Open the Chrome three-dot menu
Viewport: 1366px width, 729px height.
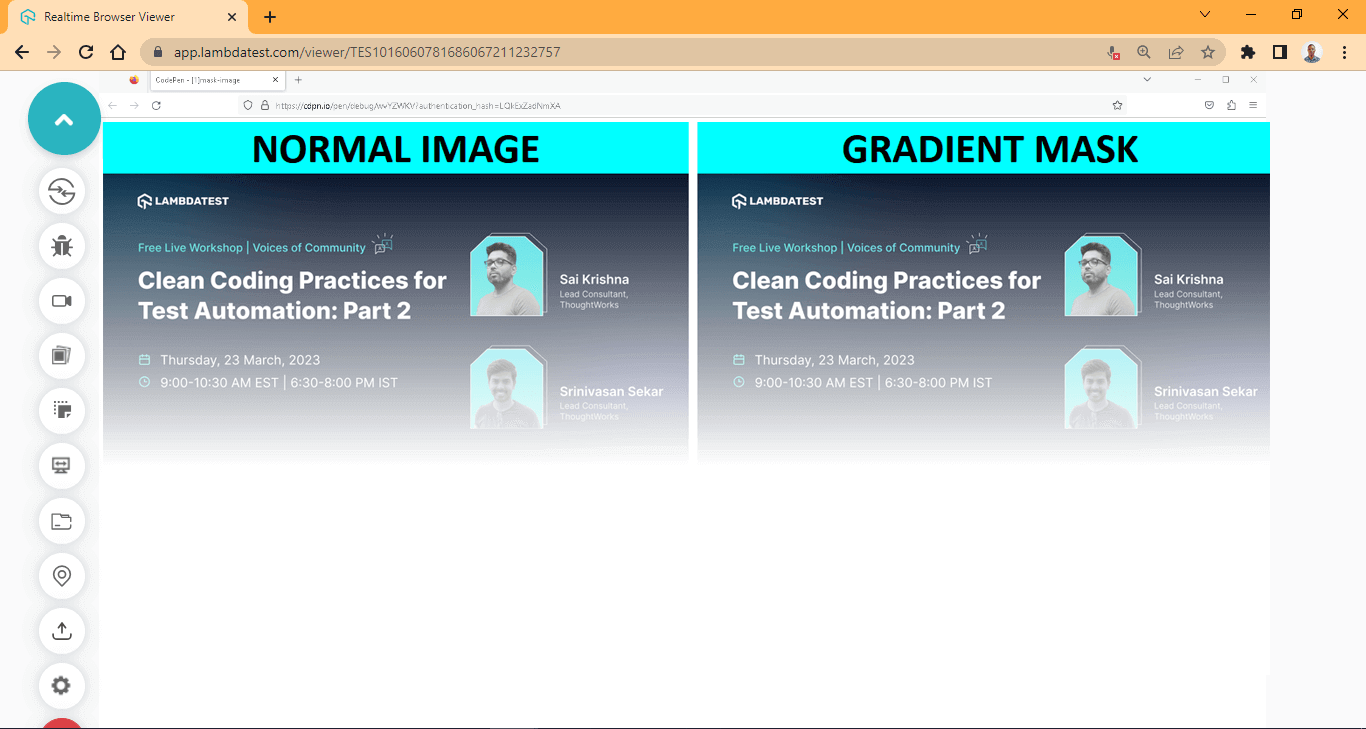pos(1343,52)
